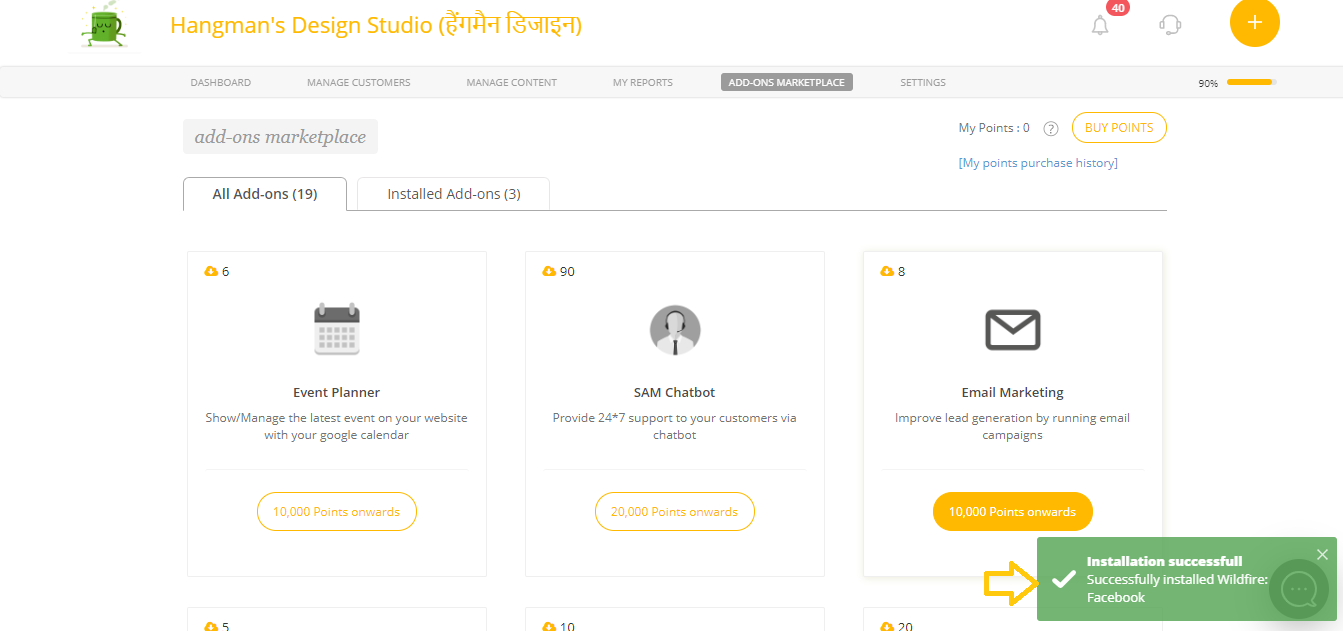Click the Hangman's Design Studio title
1343x631 pixels.
tap(376, 25)
